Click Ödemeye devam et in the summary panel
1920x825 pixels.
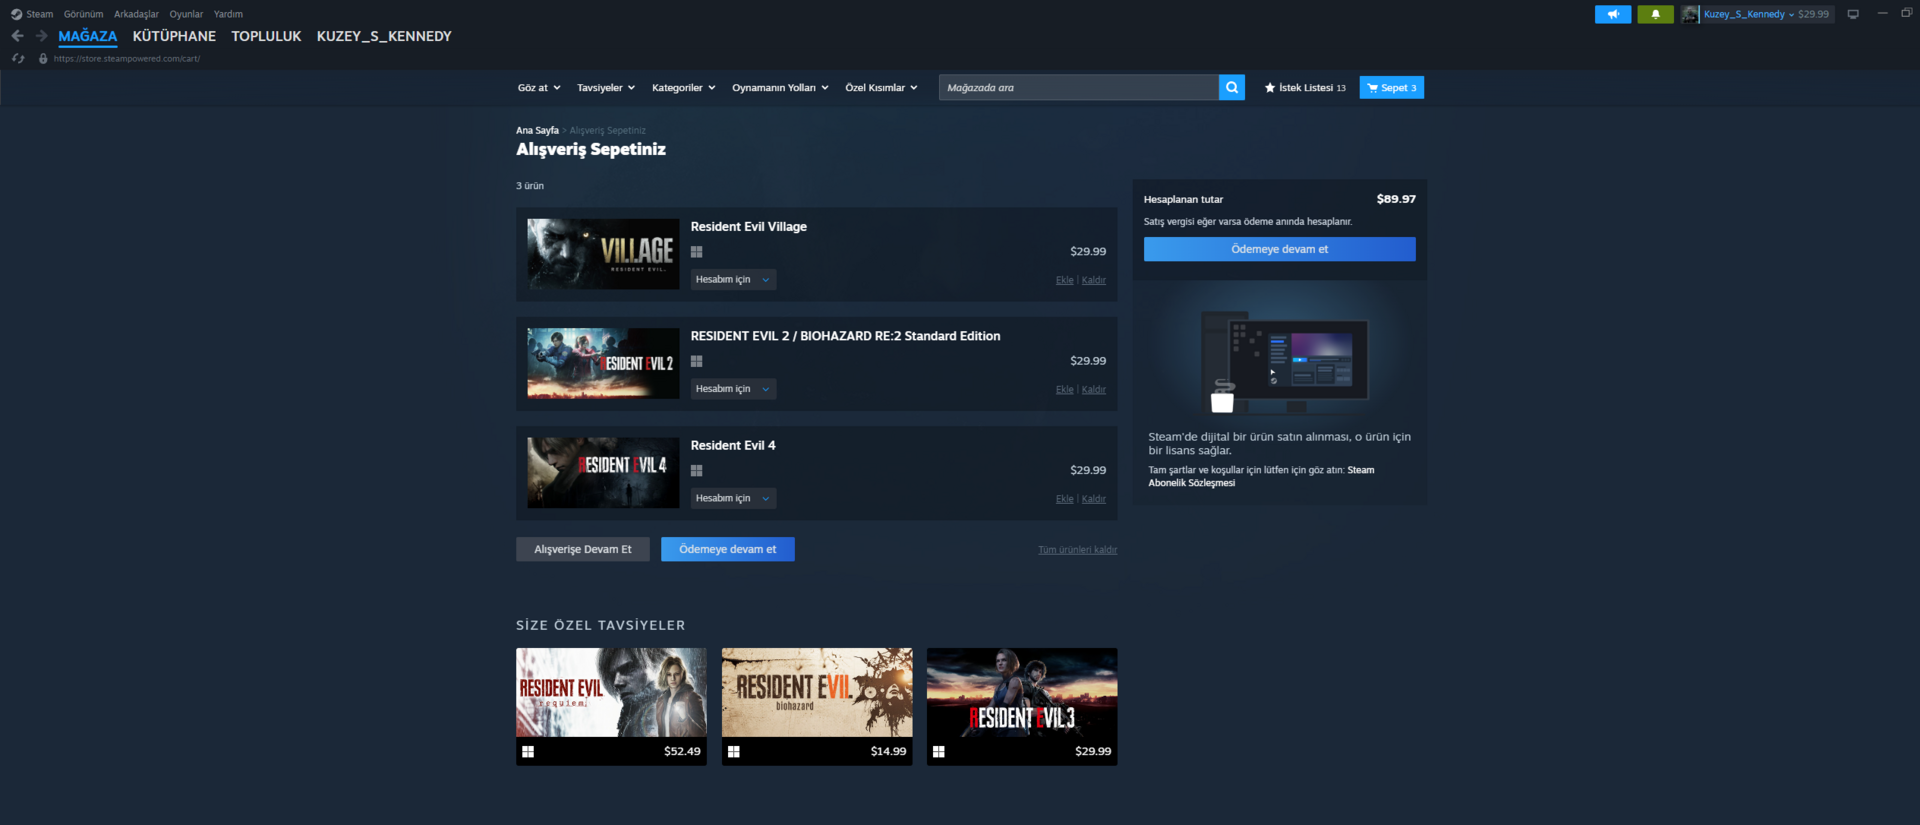[x=1280, y=249]
